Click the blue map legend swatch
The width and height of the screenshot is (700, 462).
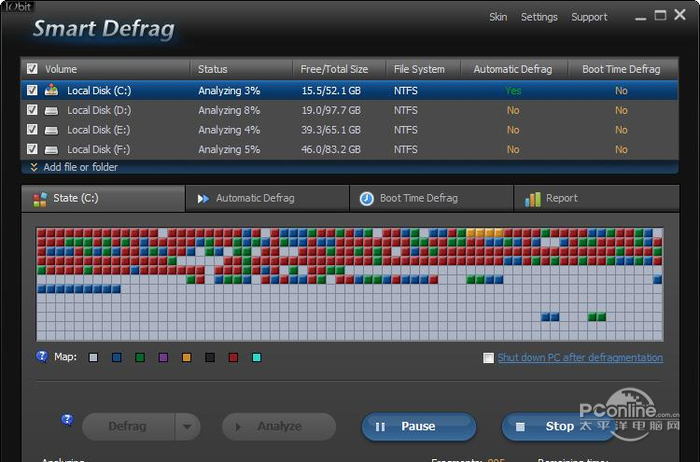(117, 358)
